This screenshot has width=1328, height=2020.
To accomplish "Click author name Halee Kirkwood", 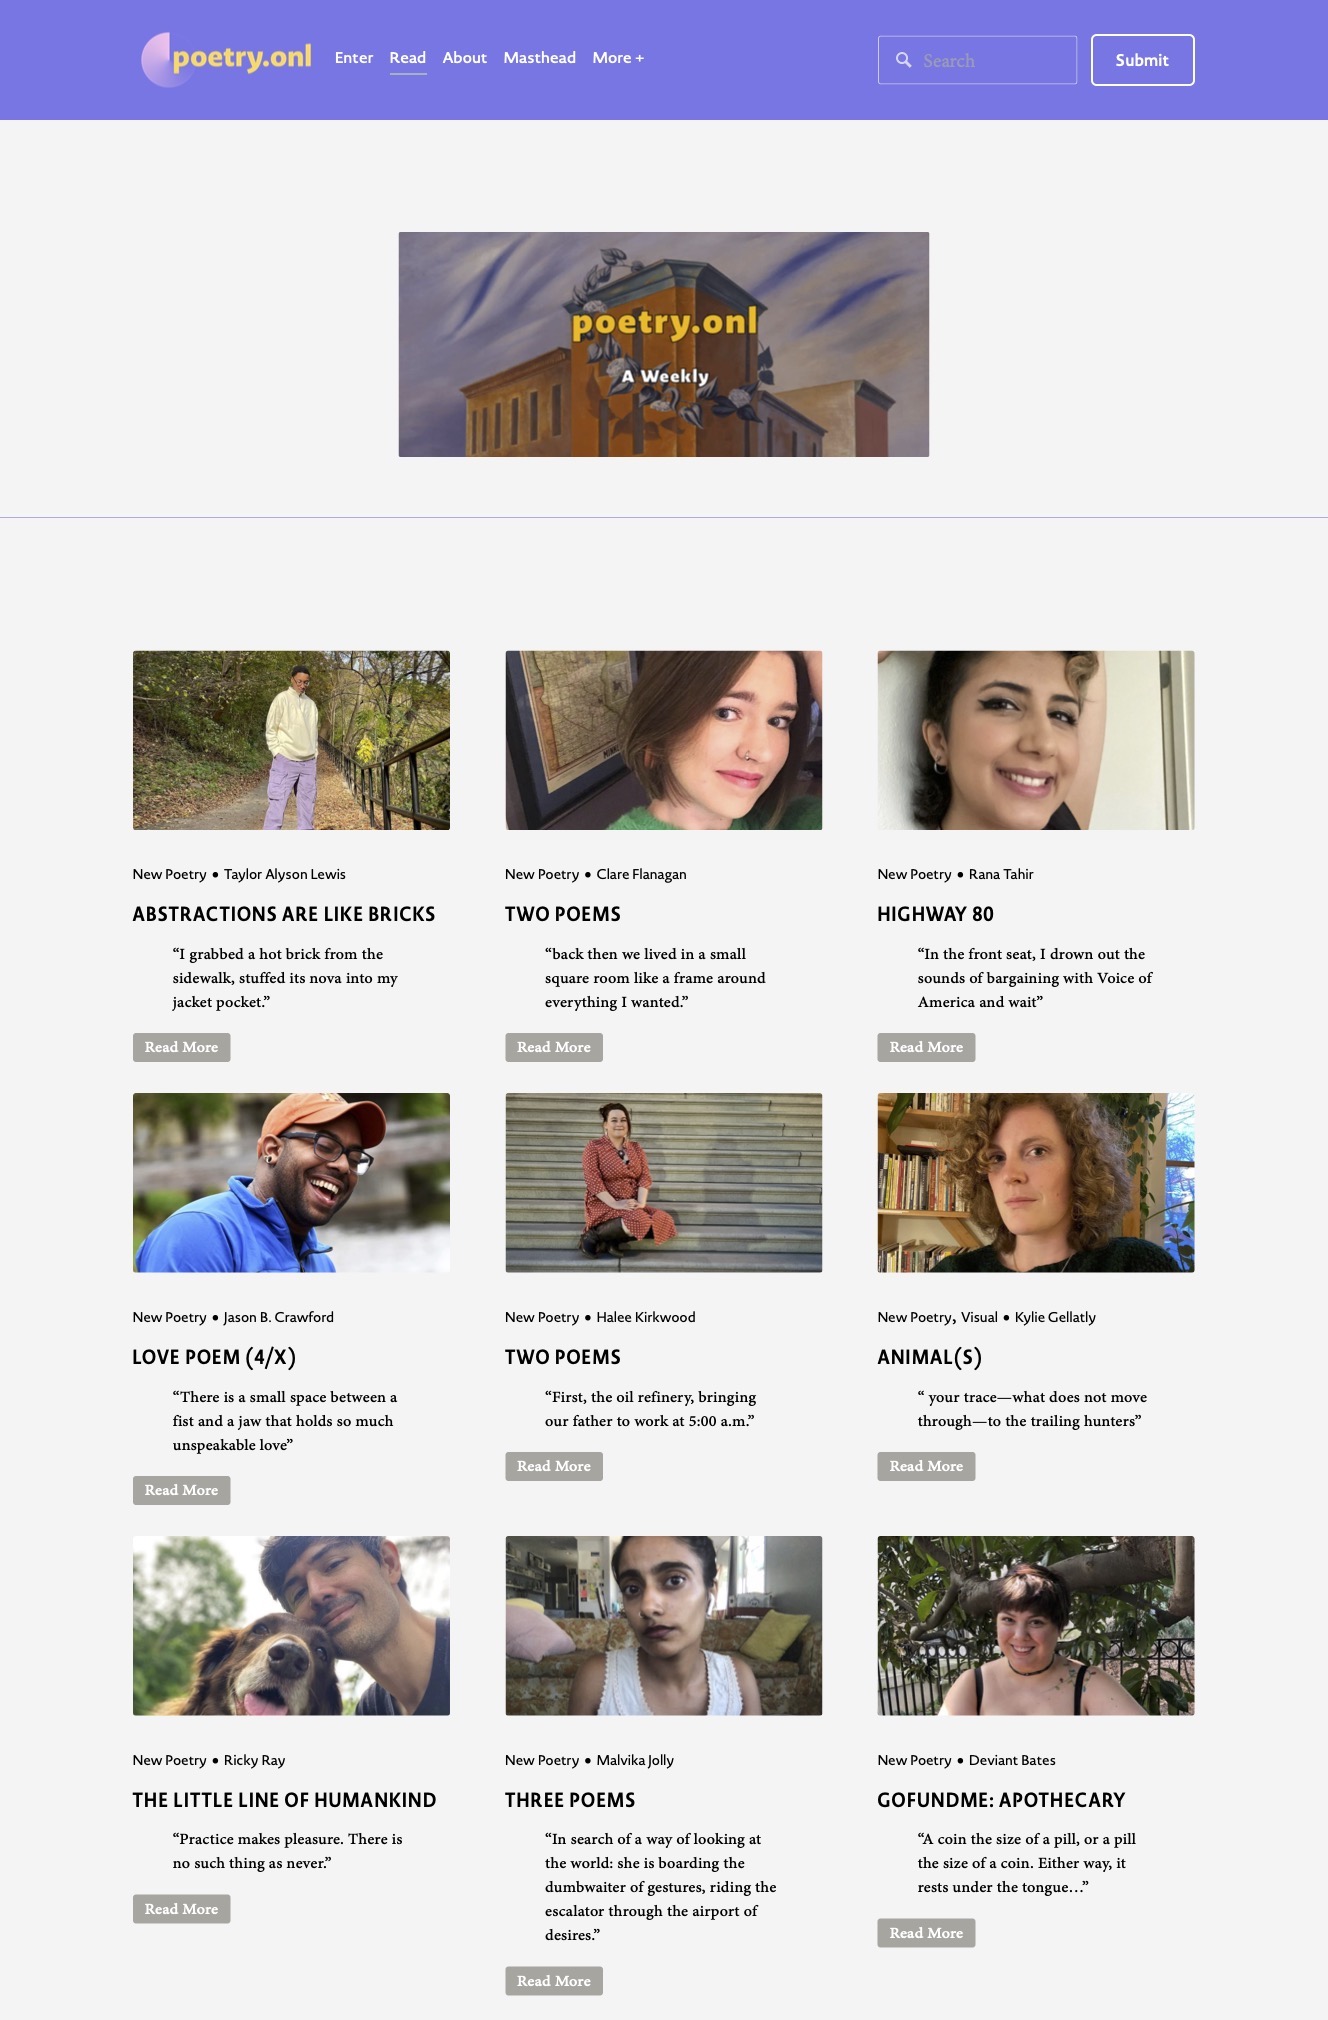I will 646,1317.
